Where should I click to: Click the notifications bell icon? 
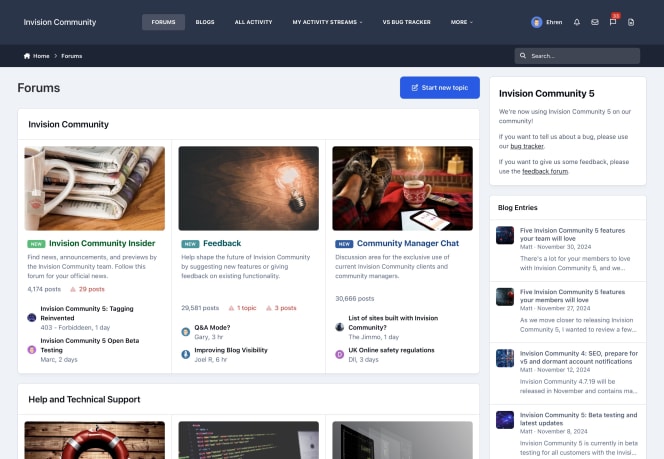[x=577, y=22]
